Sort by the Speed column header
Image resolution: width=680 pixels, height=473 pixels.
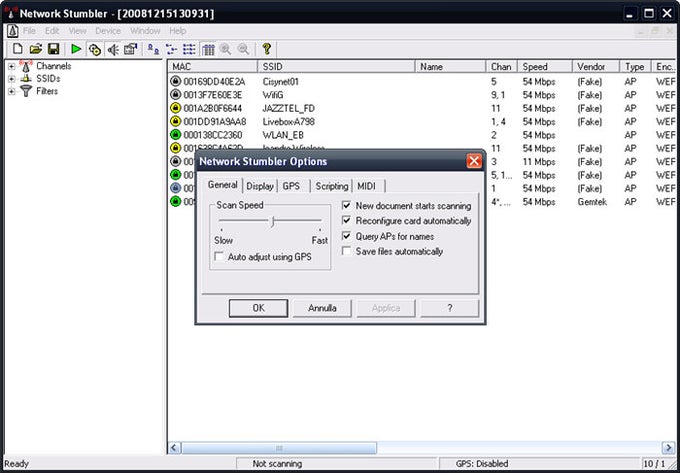pos(545,66)
